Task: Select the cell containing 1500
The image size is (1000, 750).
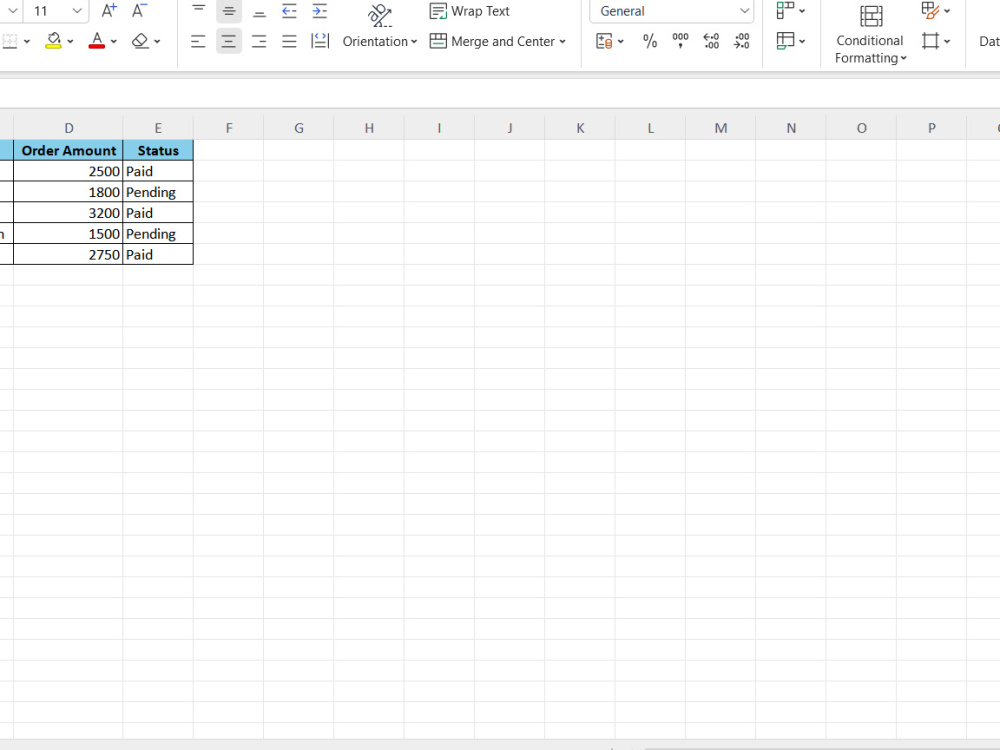Action: pyautogui.click(x=68, y=234)
